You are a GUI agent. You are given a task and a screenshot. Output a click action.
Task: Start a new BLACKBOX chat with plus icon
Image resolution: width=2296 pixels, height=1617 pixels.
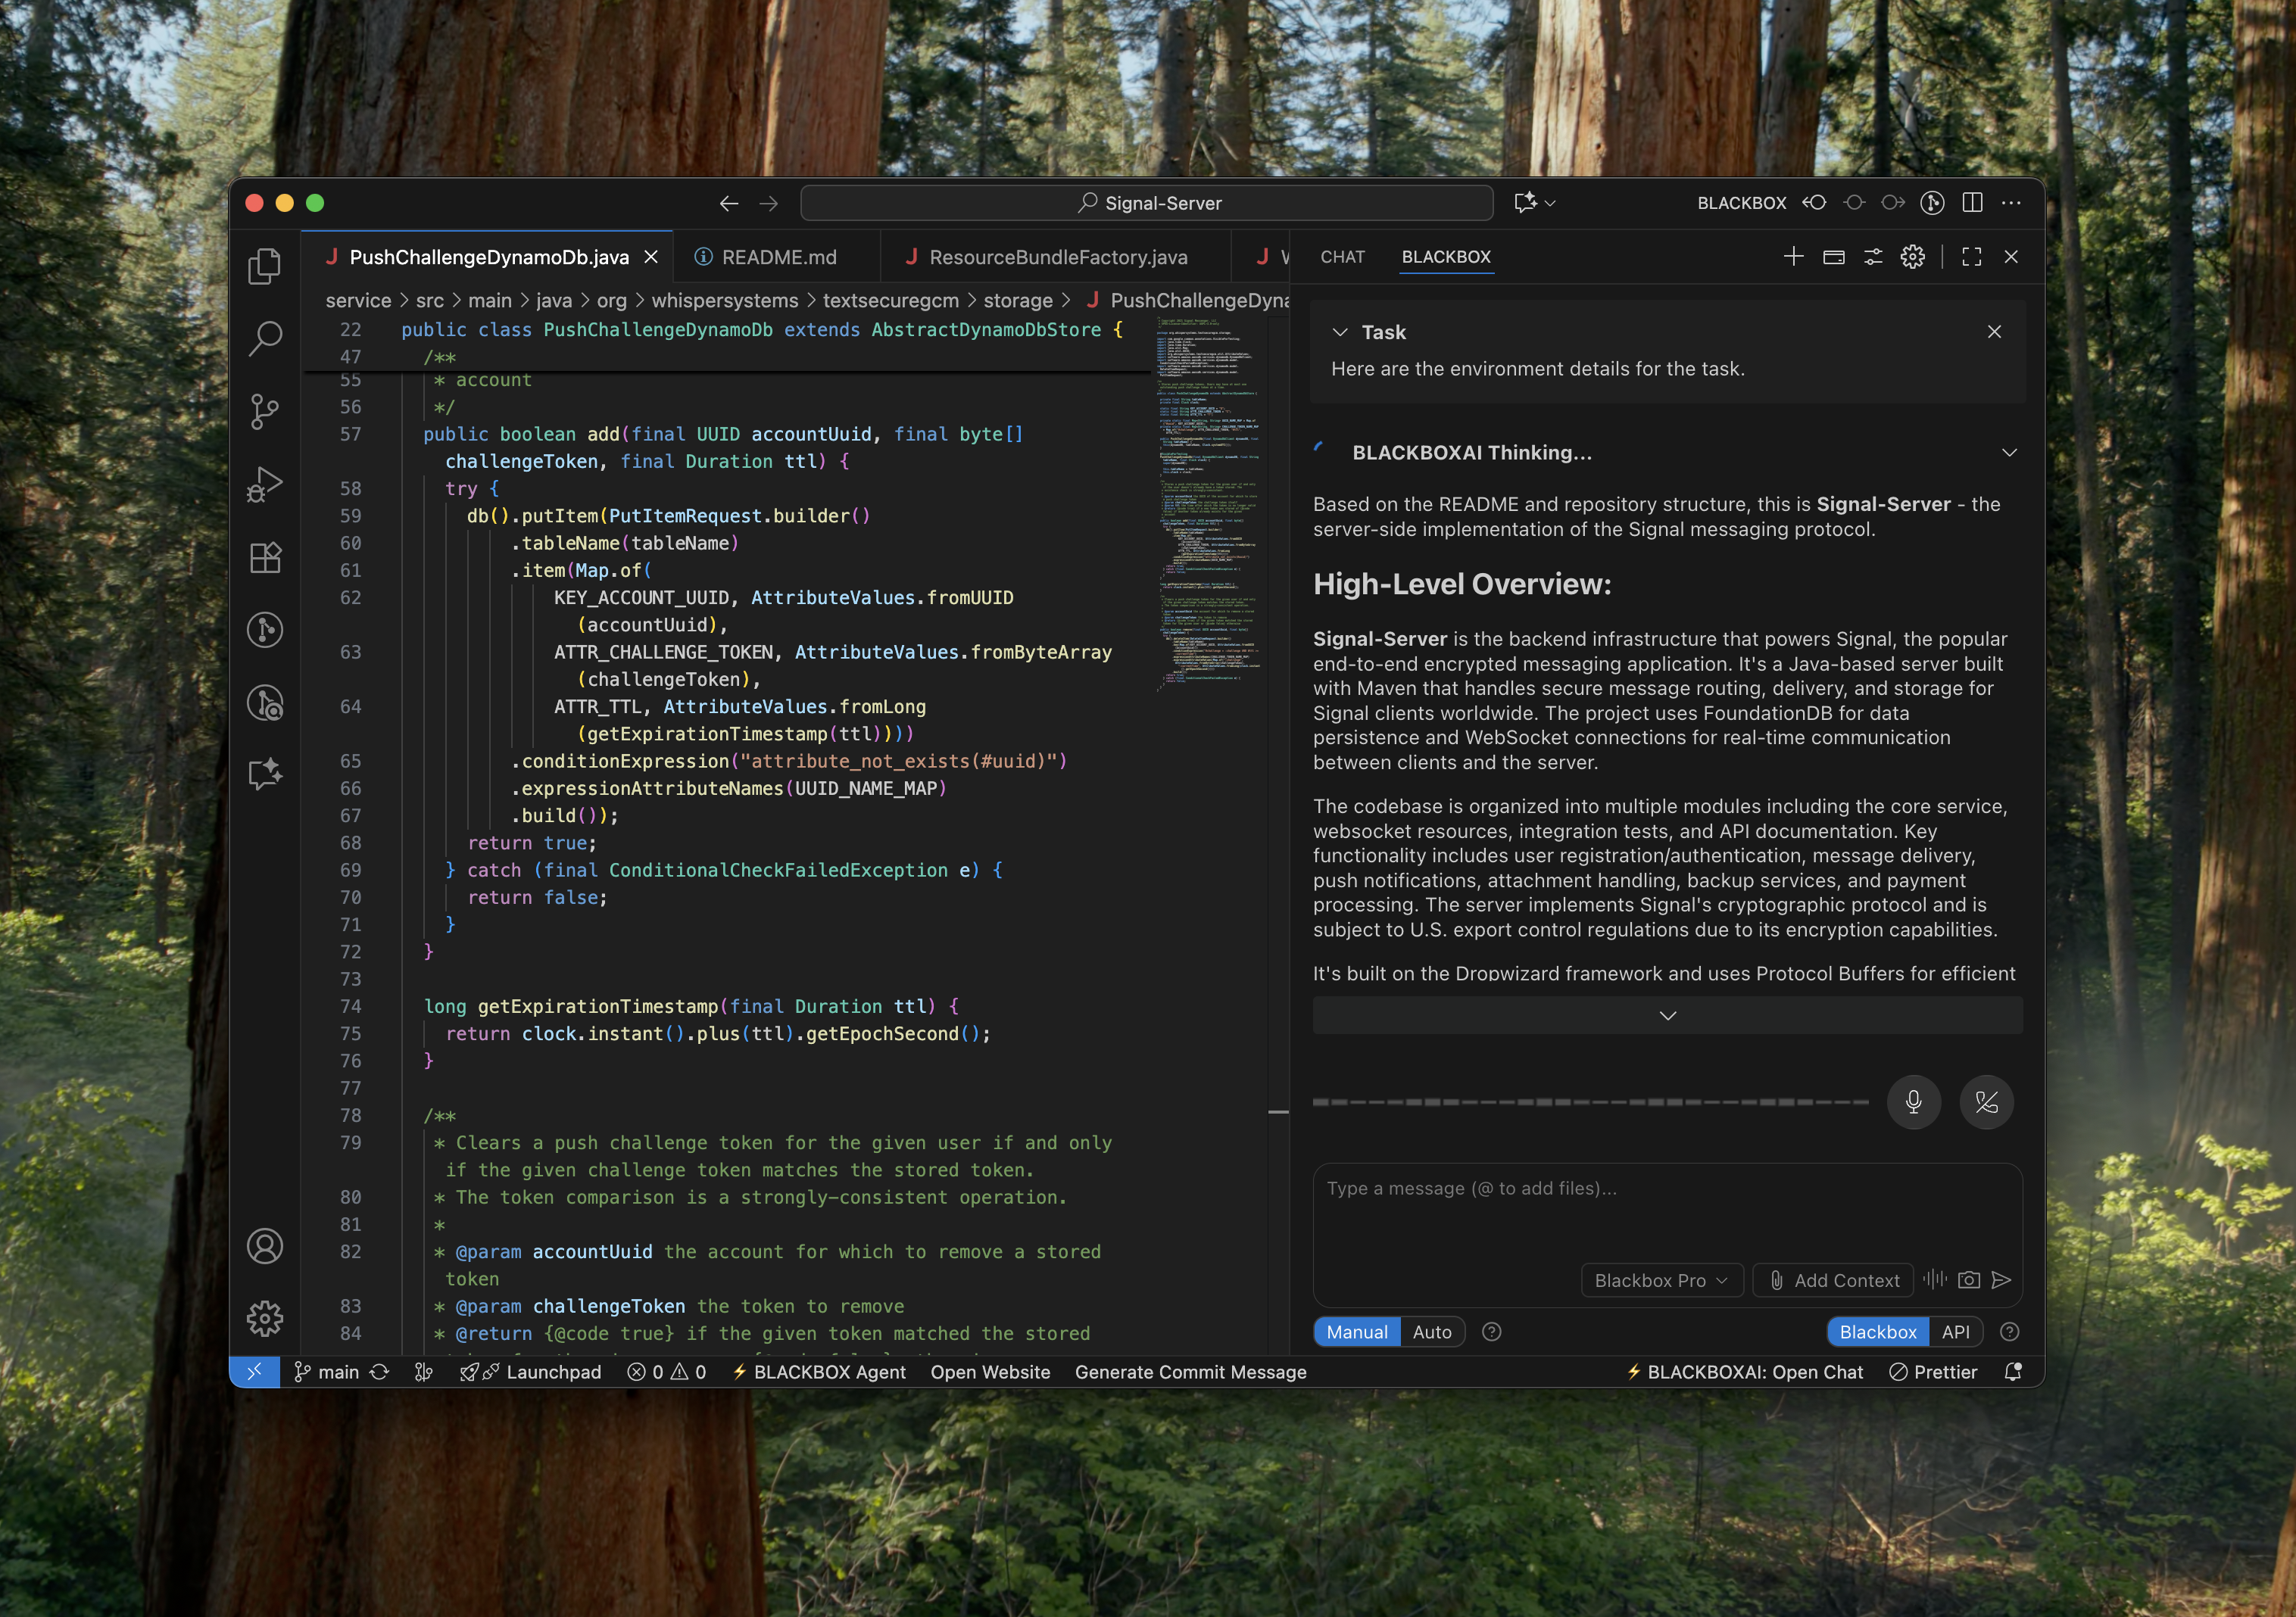coord(1793,257)
